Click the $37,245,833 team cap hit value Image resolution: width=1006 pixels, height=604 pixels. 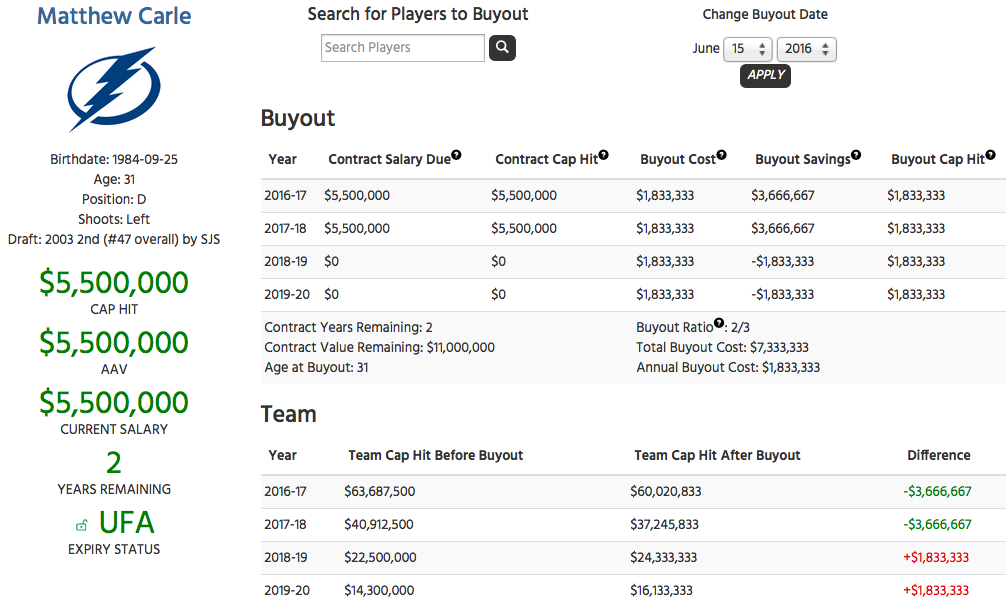(665, 524)
